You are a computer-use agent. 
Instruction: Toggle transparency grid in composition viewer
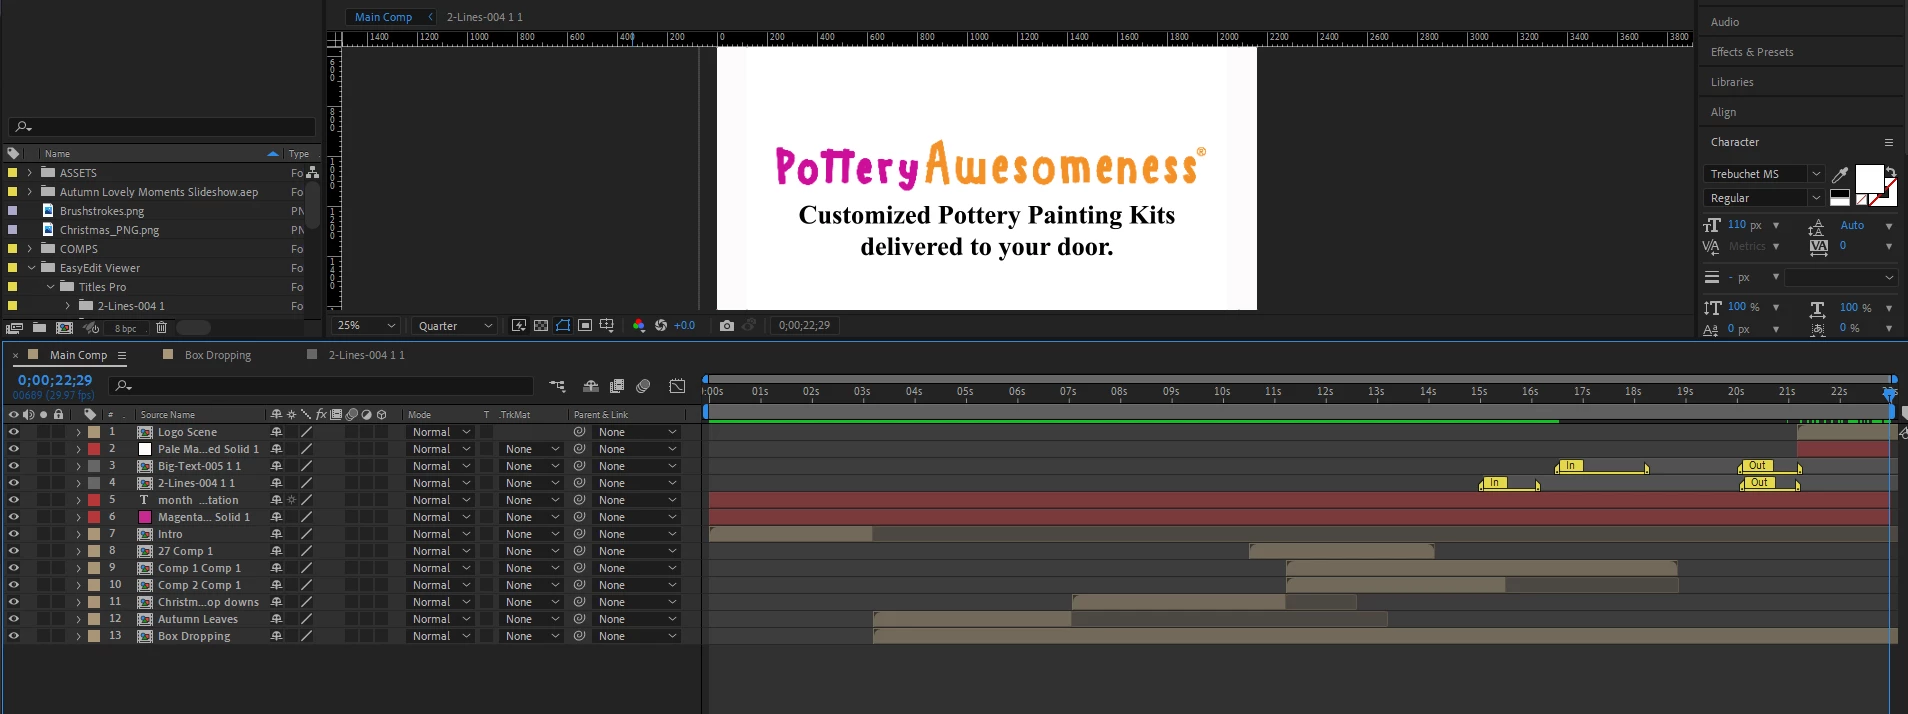(x=541, y=325)
